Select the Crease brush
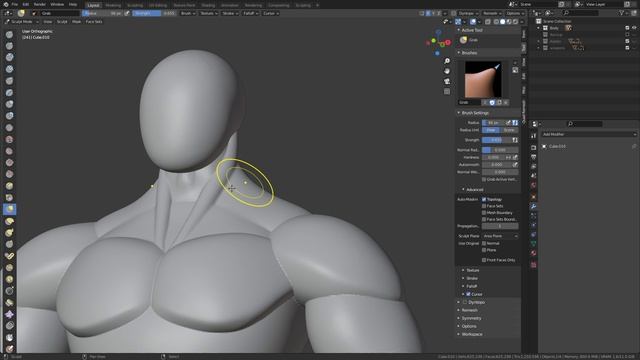The height and width of the screenshot is (360, 640). click(x=9, y=128)
